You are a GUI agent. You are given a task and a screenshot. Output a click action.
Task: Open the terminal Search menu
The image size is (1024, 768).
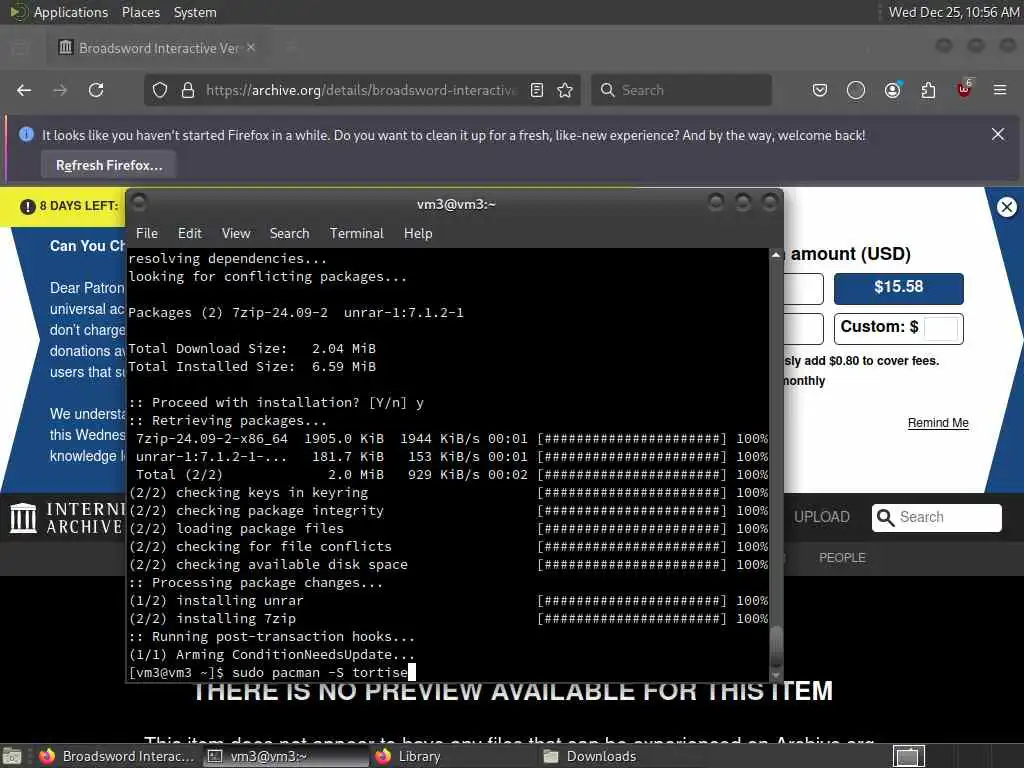[x=289, y=233]
